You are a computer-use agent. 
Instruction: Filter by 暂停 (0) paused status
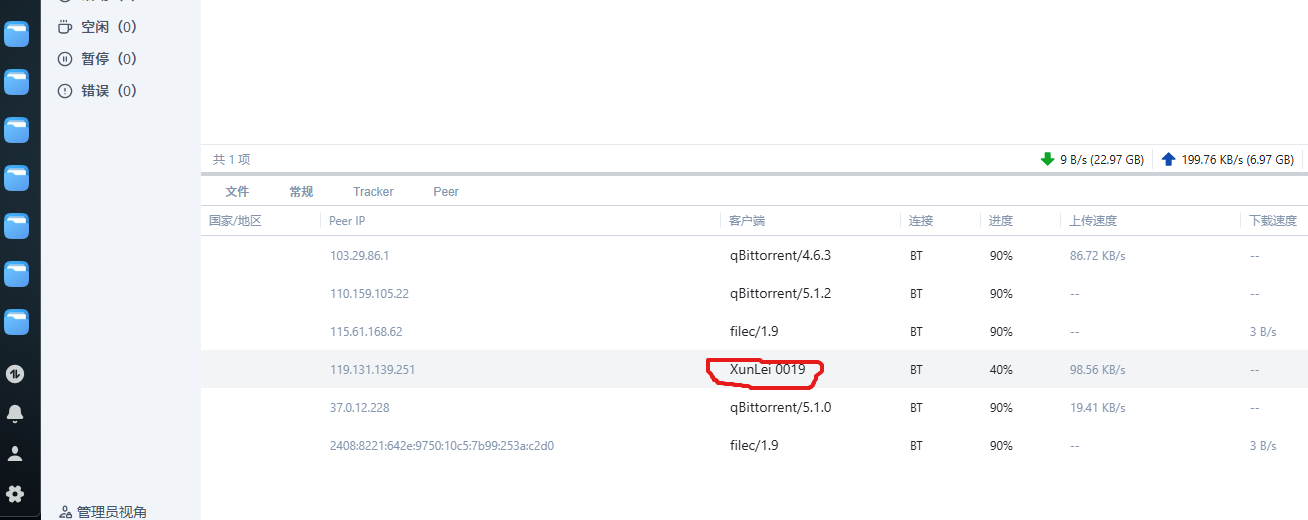click(97, 59)
